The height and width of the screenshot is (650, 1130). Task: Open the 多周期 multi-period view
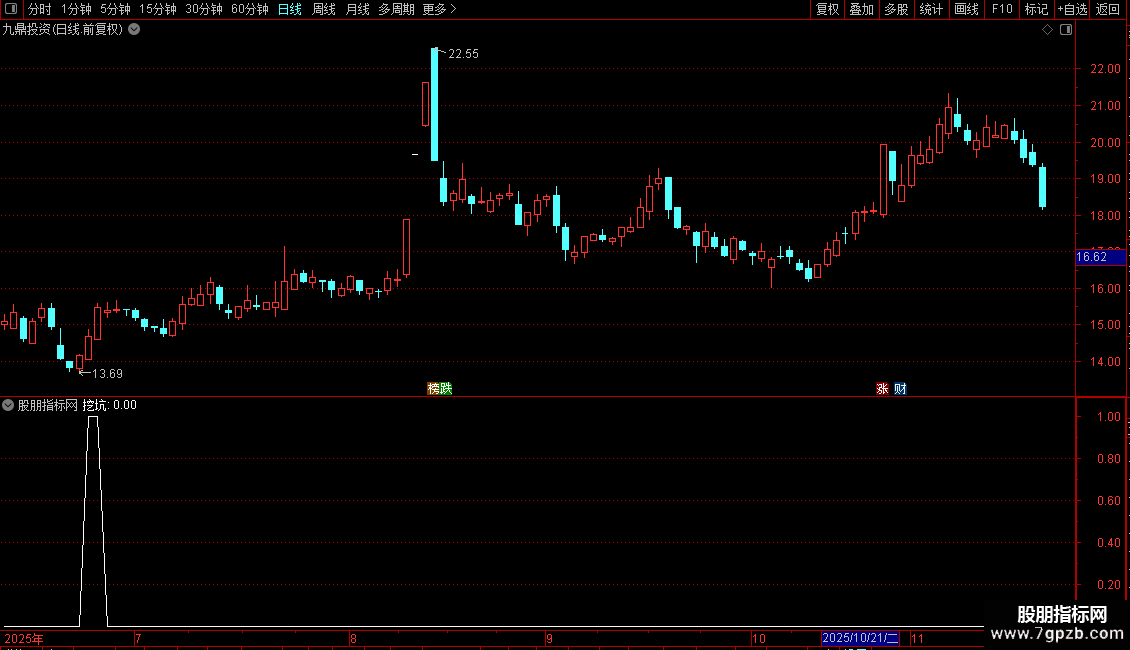(x=396, y=9)
